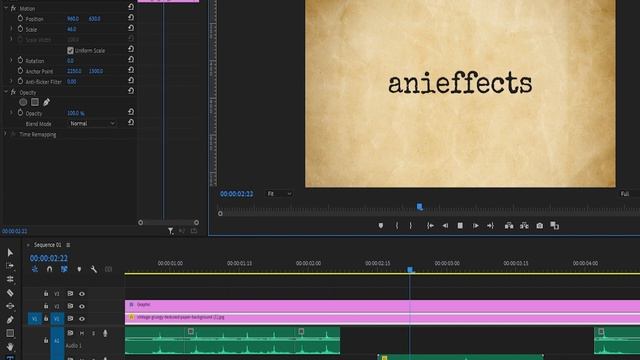This screenshot has width=640, height=360.
Task: Click program monitor timecode field
Action: pos(237,194)
